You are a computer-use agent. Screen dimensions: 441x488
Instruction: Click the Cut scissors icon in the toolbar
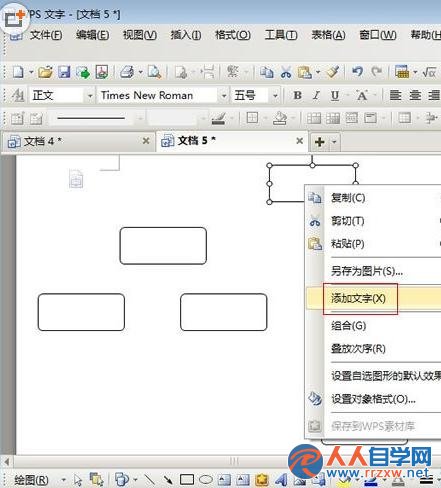pyautogui.click(x=286, y=72)
